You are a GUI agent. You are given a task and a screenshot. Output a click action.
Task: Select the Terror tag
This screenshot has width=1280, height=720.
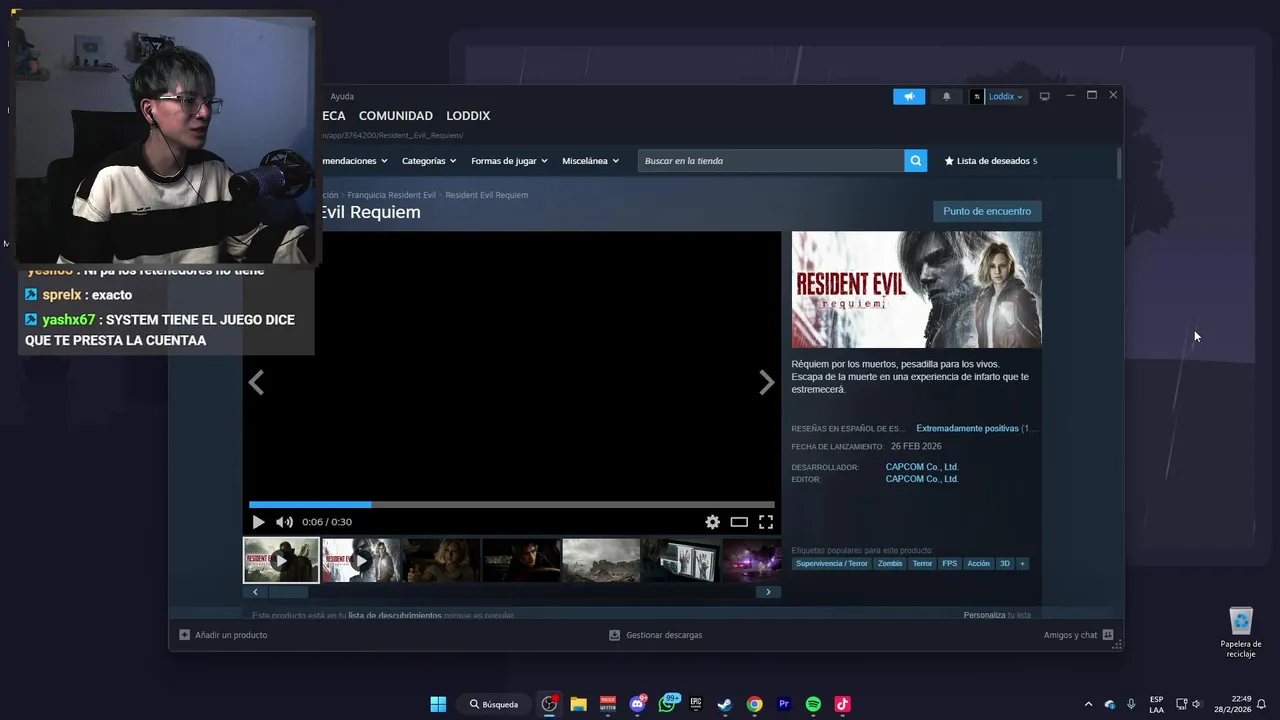[x=922, y=564]
